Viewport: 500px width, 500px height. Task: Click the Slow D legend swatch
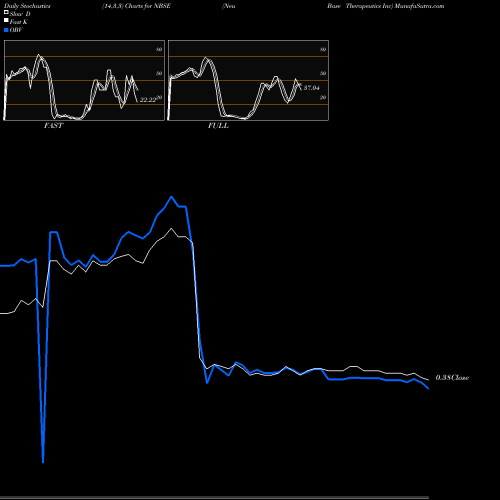(x=6, y=12)
